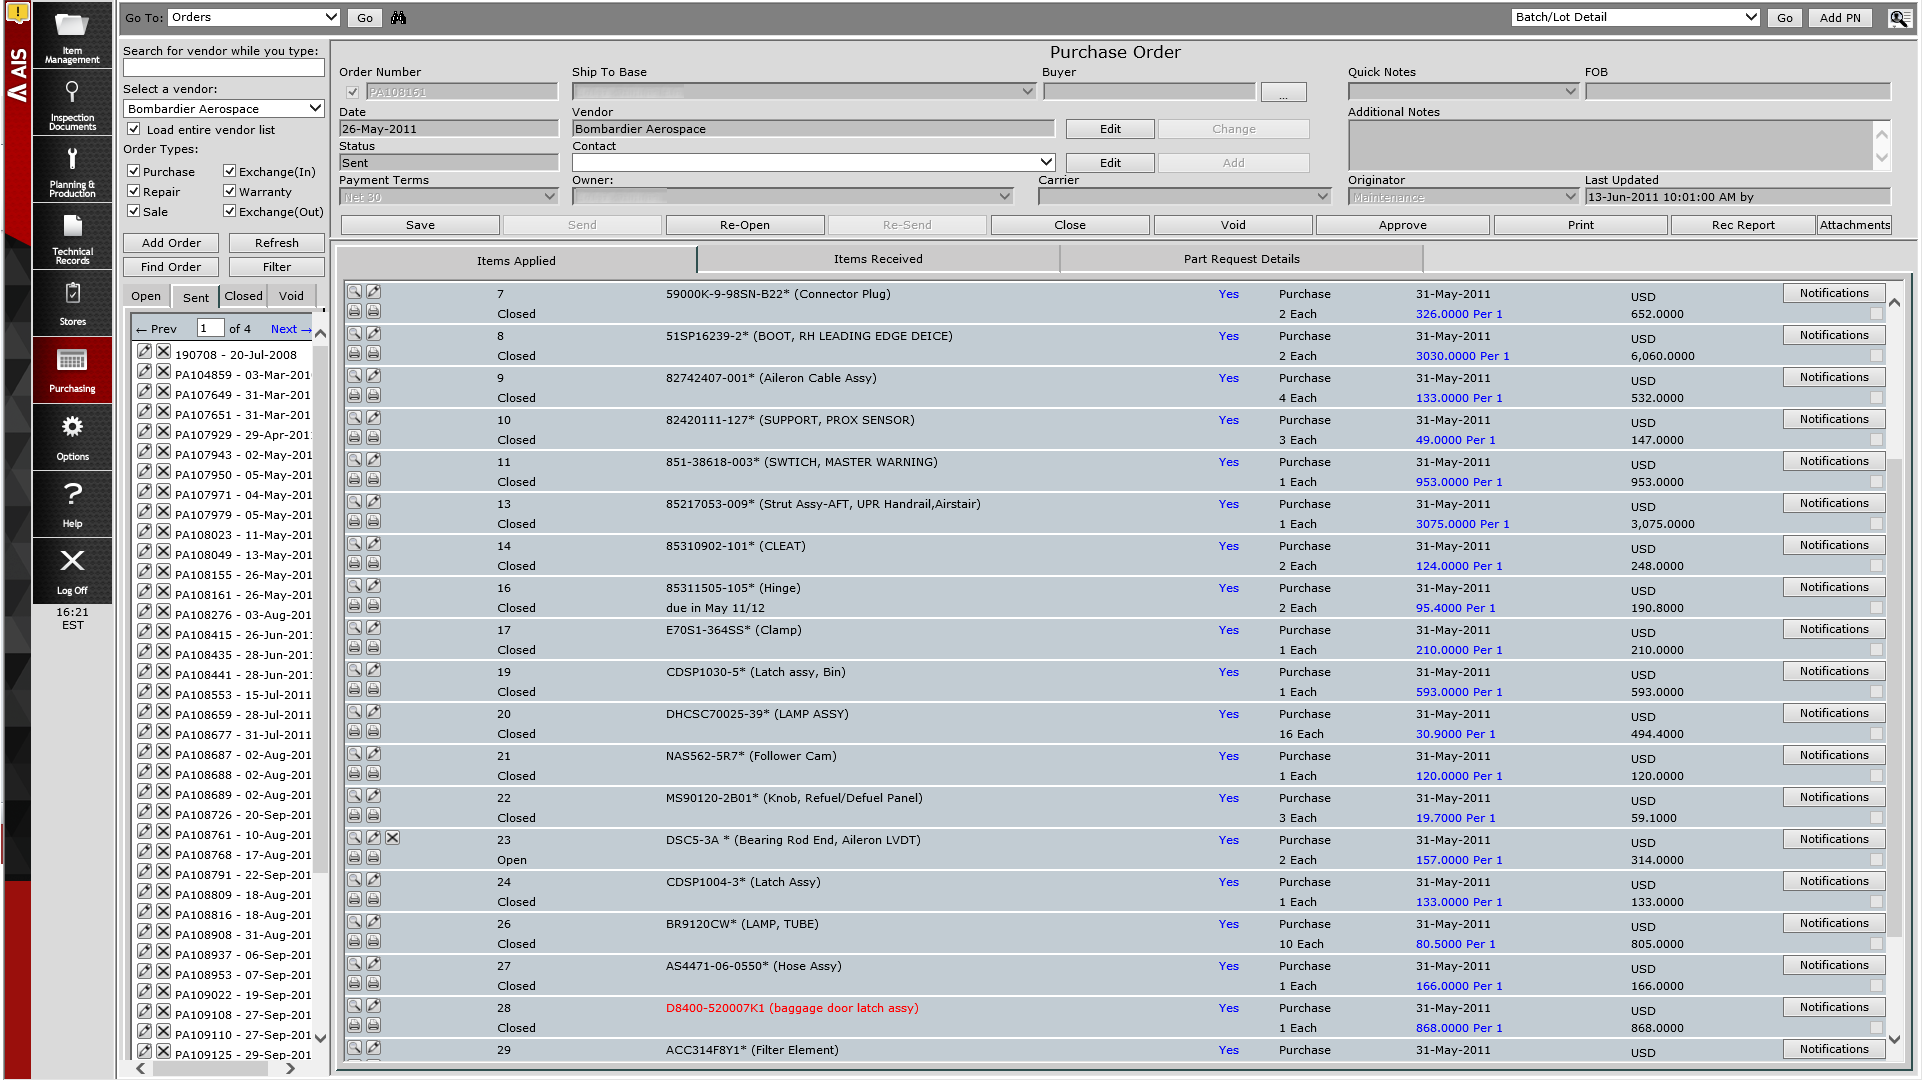The height and width of the screenshot is (1083, 1922).
Task: Click the vendor search input field
Action: click(223, 68)
